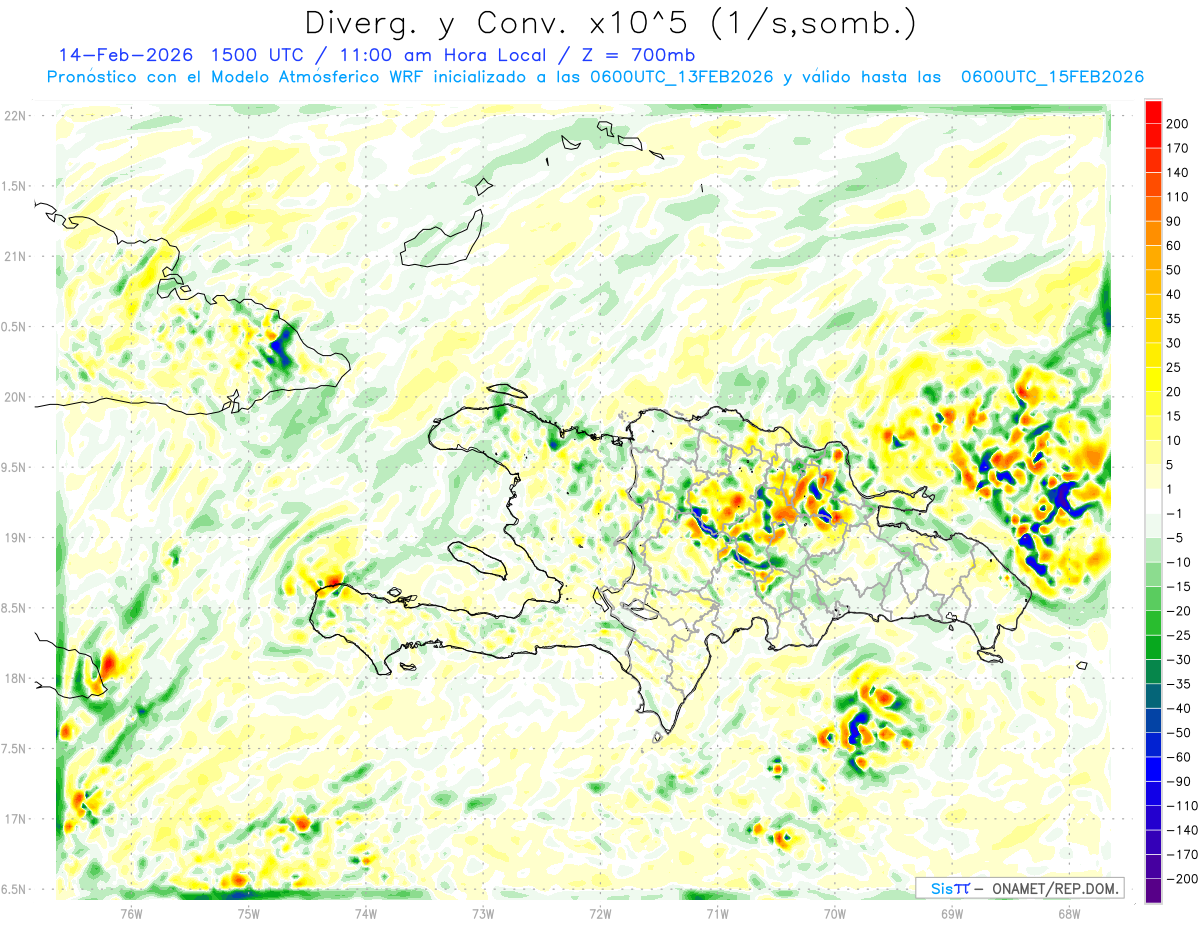Click the "76W" longitude label
The image size is (1200, 927).
click(131, 912)
